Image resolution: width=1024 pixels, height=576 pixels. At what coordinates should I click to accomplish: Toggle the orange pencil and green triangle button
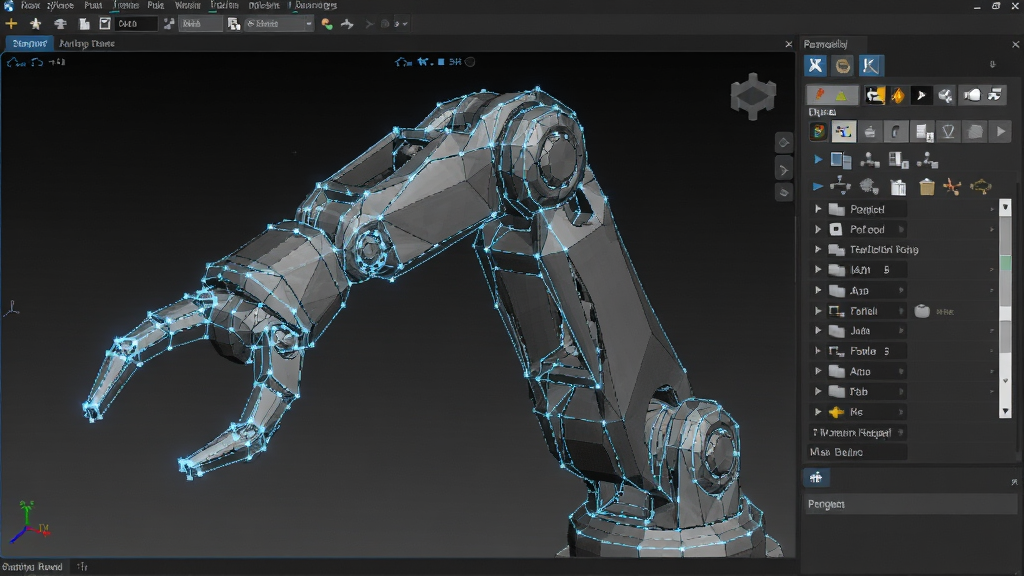click(x=831, y=95)
